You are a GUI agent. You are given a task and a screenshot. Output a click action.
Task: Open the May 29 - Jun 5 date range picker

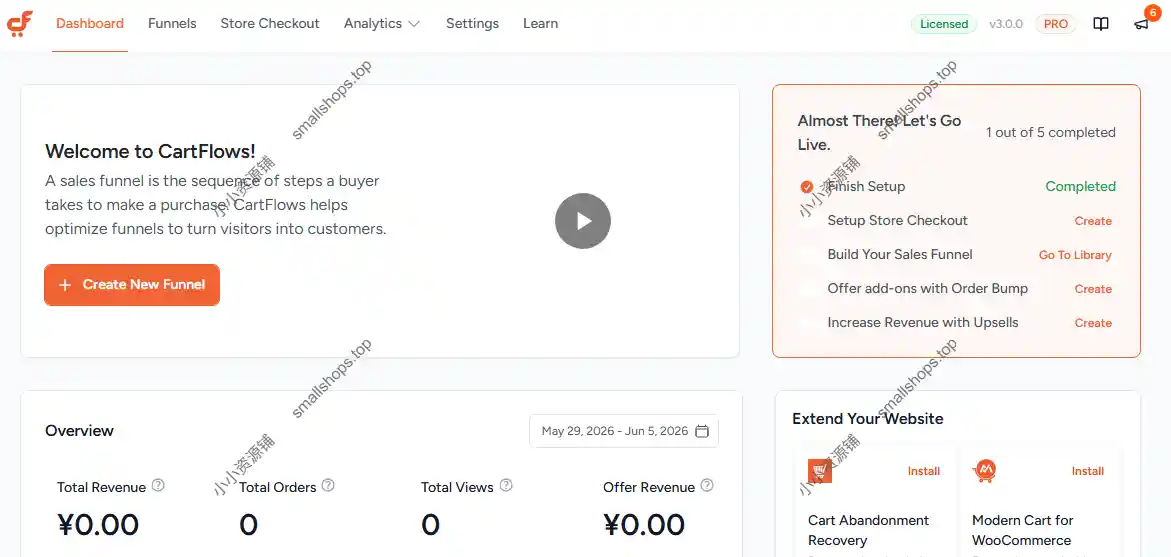pos(624,431)
